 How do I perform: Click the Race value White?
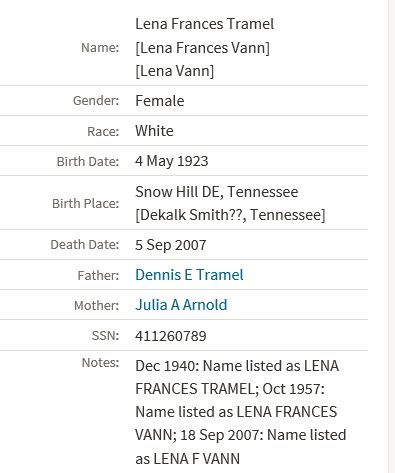pos(154,131)
